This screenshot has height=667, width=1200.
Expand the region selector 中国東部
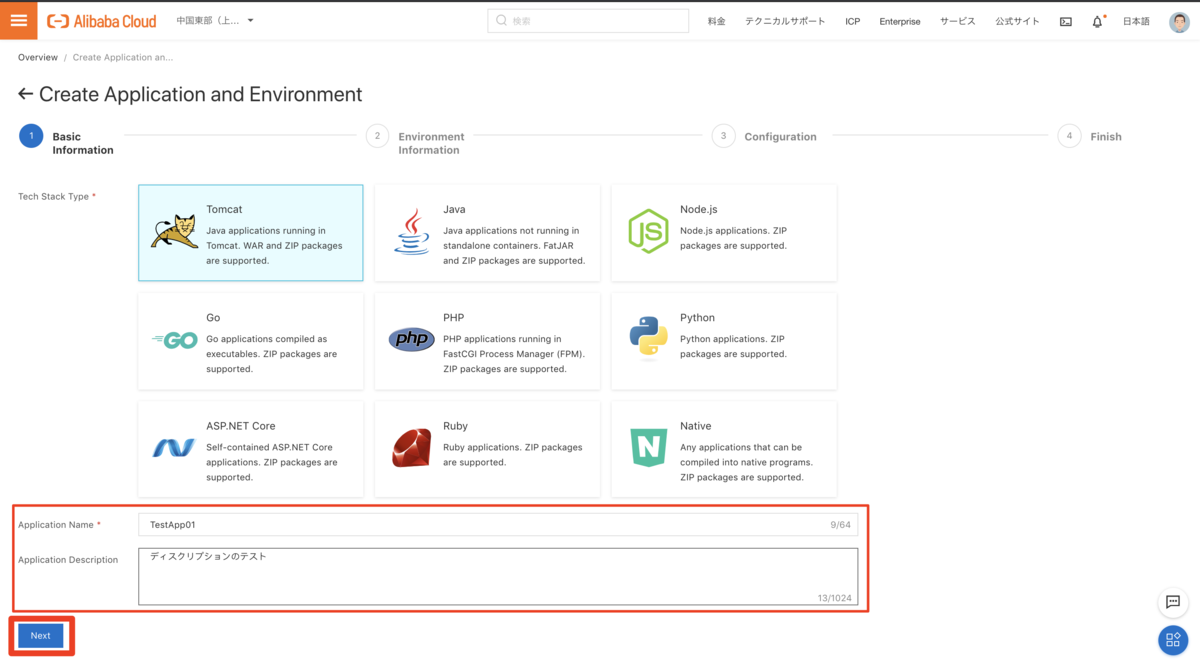[215, 21]
